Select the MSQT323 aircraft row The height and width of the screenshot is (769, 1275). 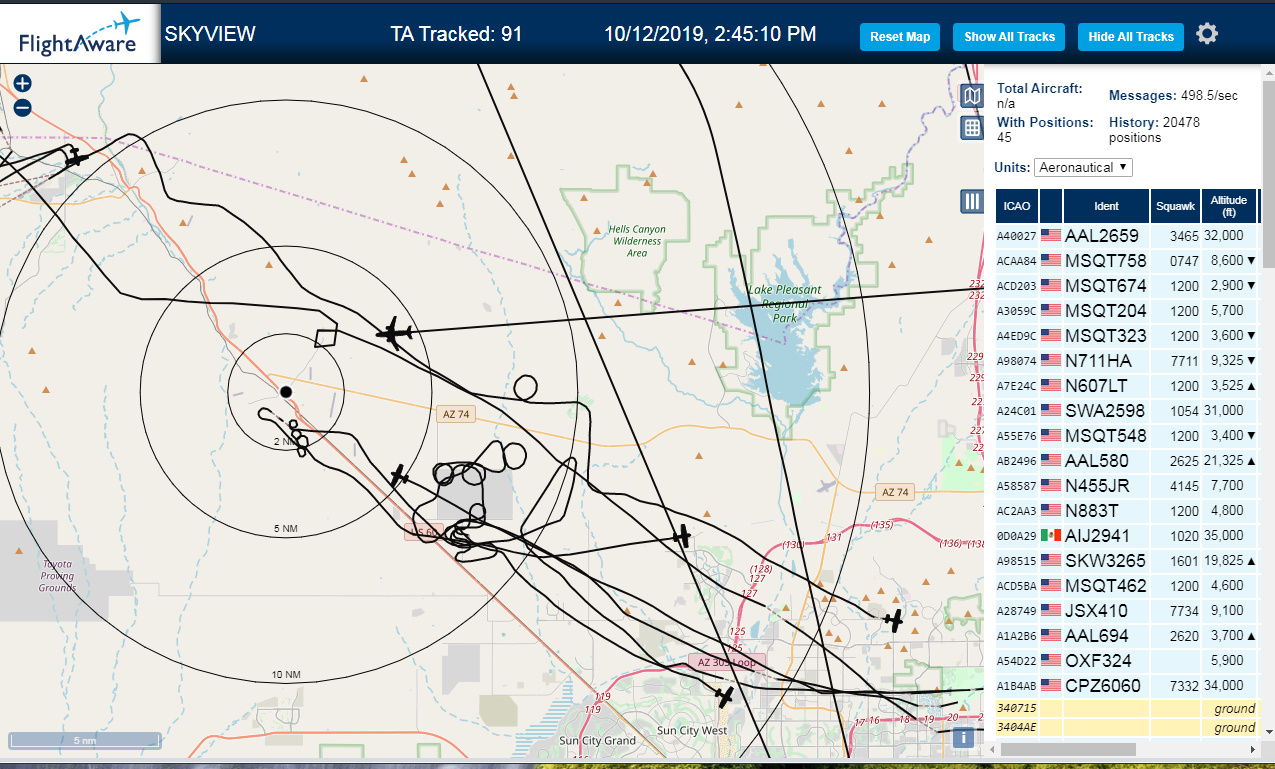tap(1126, 336)
